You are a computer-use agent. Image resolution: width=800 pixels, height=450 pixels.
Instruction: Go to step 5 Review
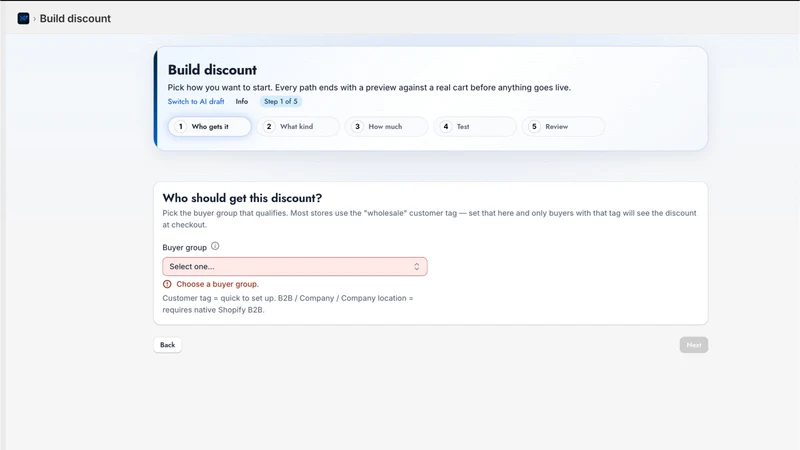click(x=563, y=127)
